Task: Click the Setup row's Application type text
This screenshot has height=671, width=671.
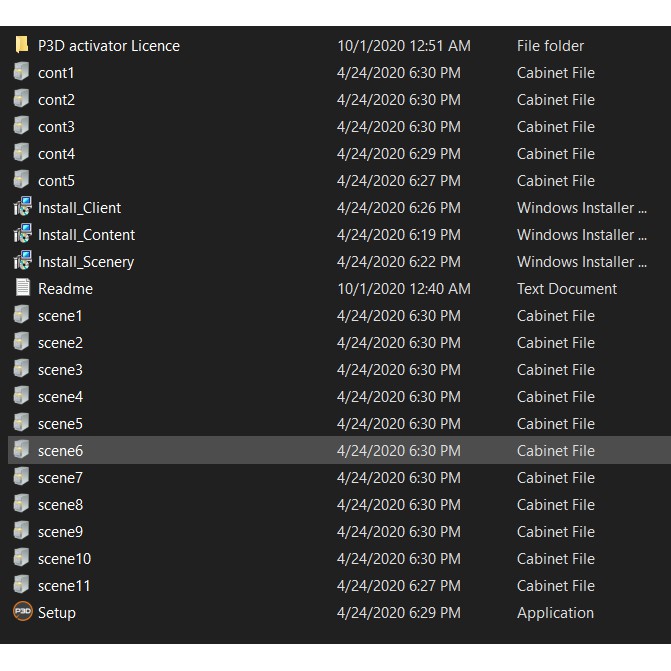Action: click(555, 613)
